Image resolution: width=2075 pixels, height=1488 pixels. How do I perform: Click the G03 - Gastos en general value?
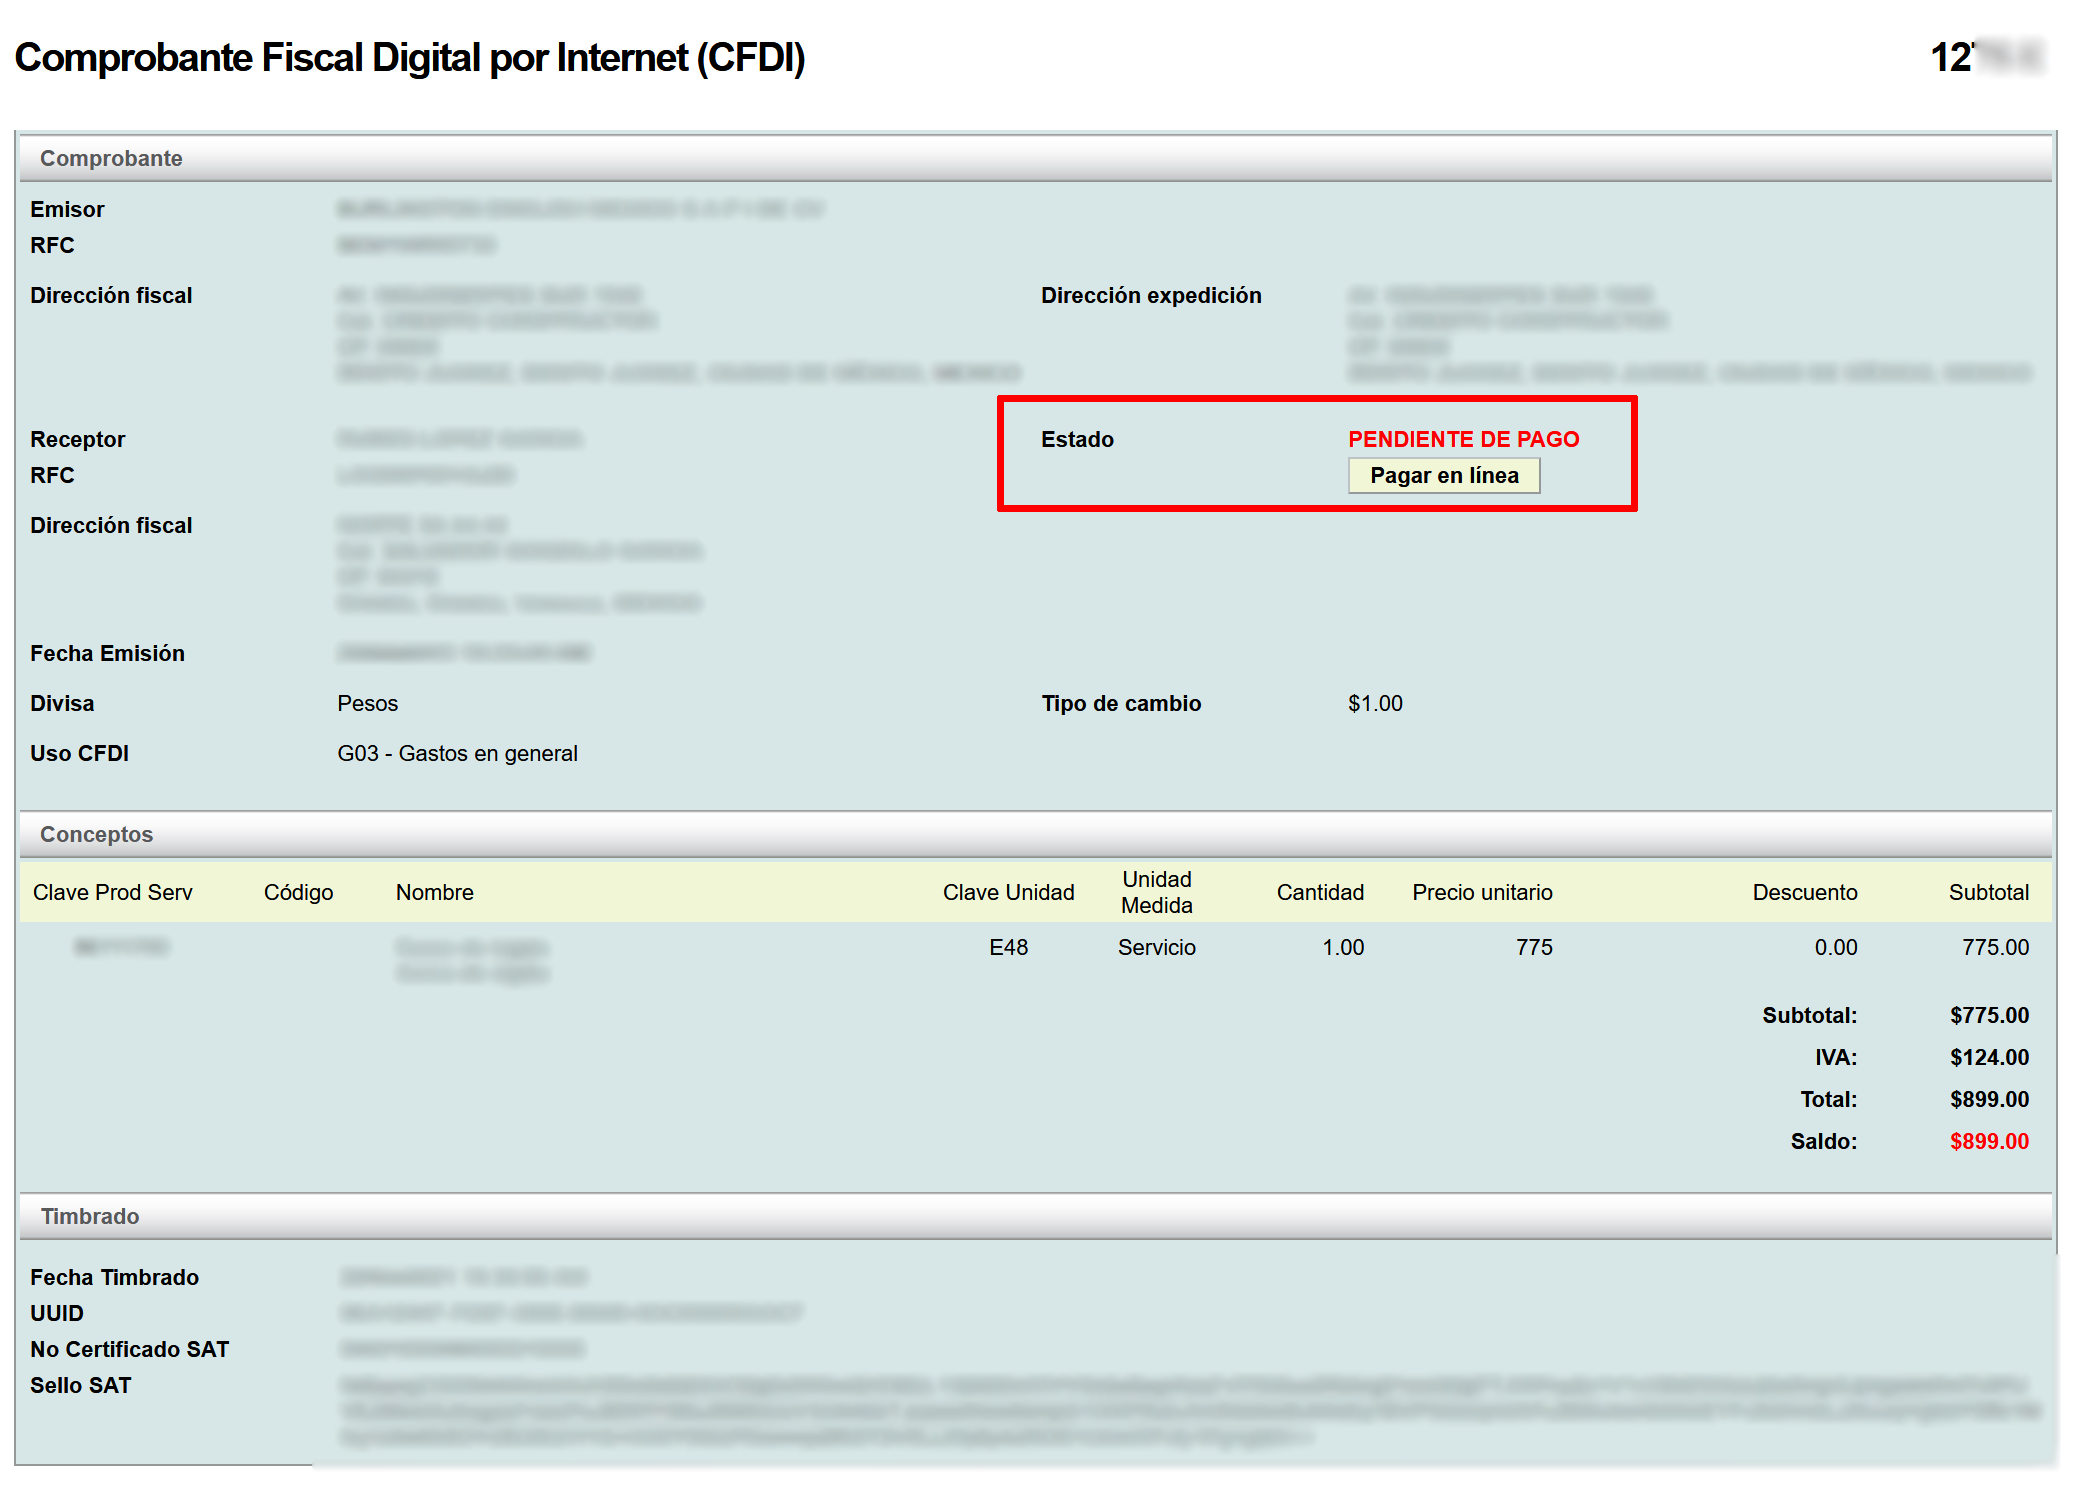[457, 753]
